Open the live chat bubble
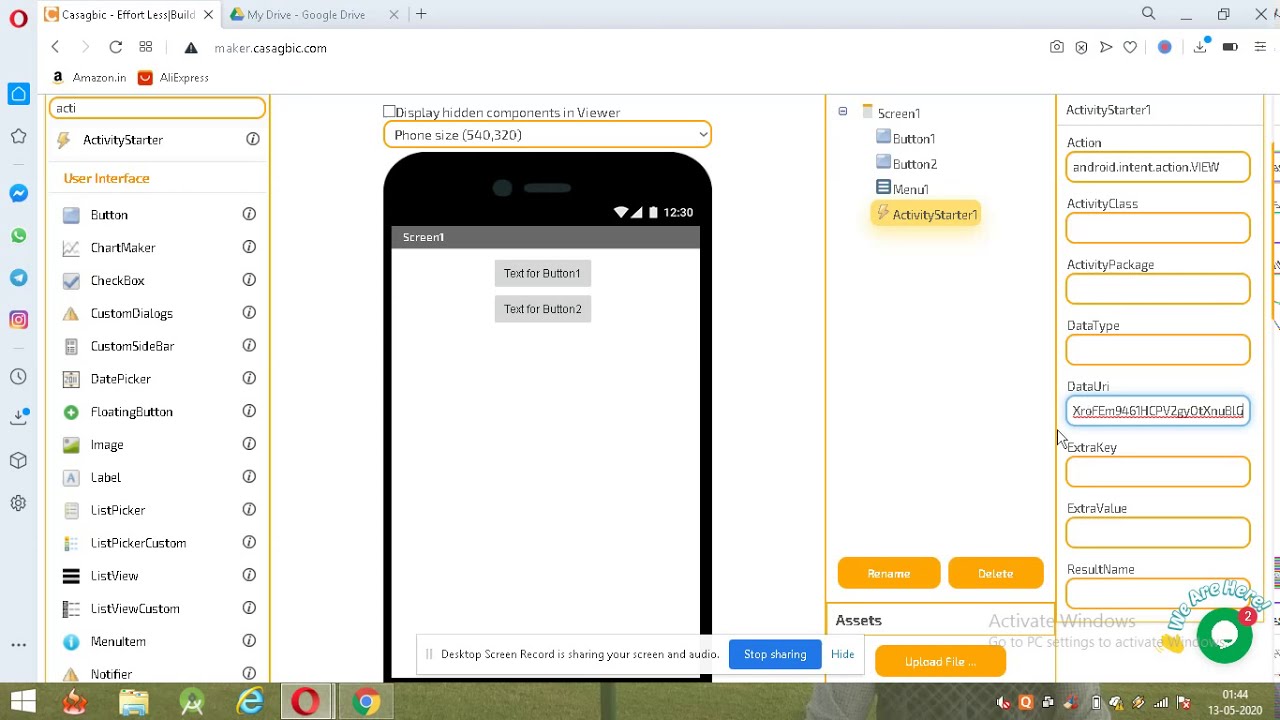The width and height of the screenshot is (1280, 720). click(1225, 635)
